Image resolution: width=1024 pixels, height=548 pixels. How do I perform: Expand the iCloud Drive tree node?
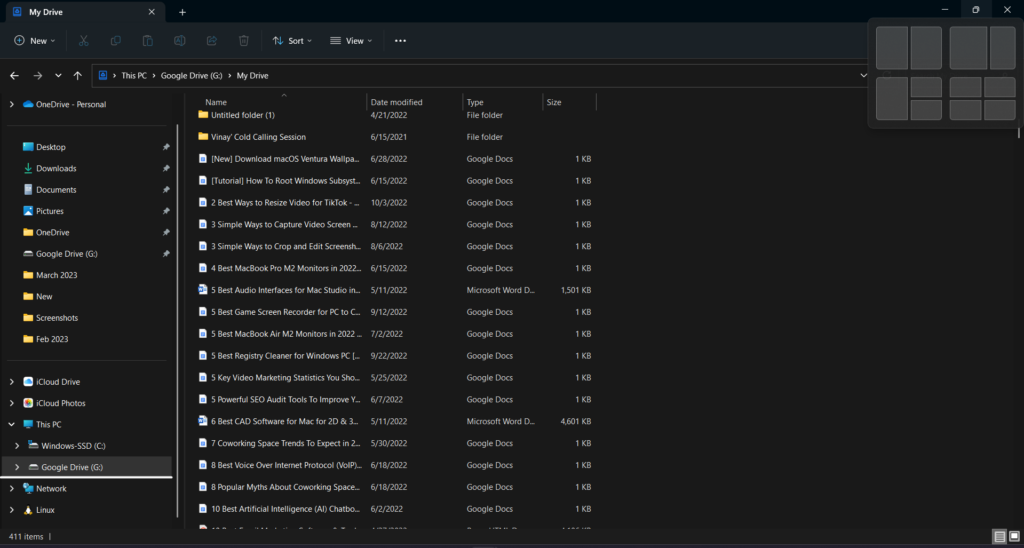coord(12,382)
